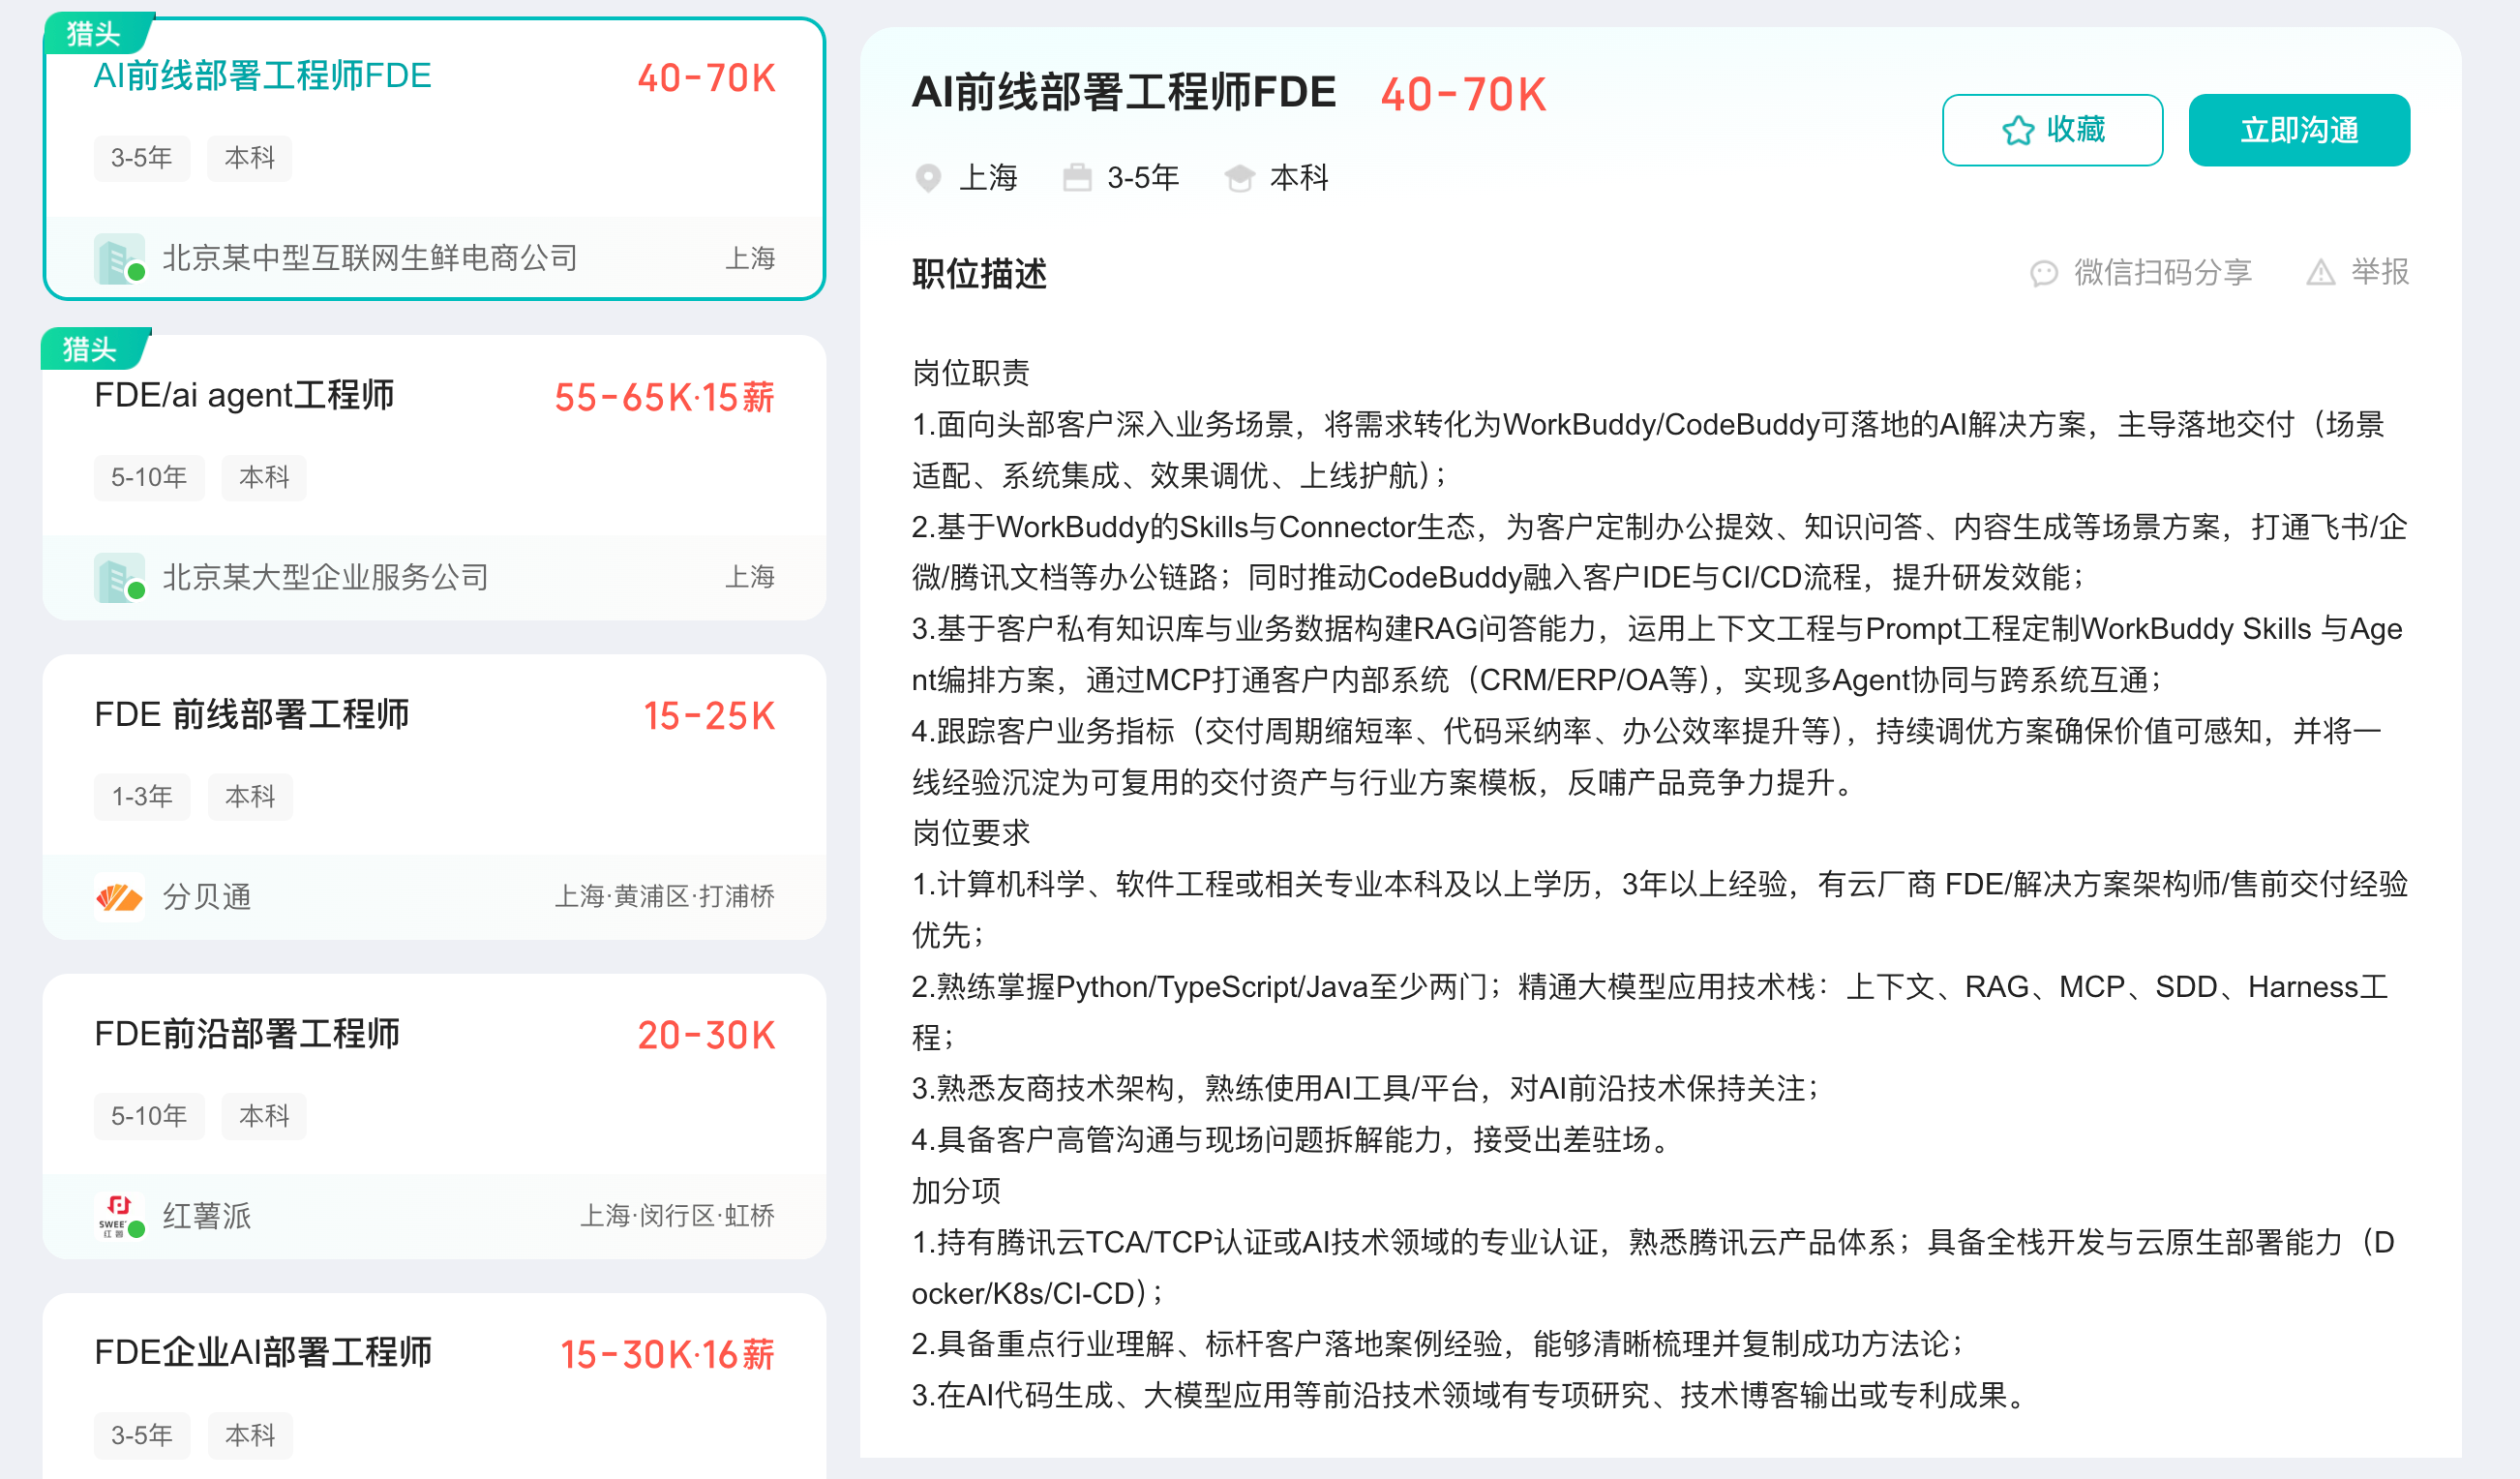Screen dimensions: 2520x1479
Task: Click 上海 on the 北京某中型互联网生鲜电商公司 row
Action: tap(750, 258)
